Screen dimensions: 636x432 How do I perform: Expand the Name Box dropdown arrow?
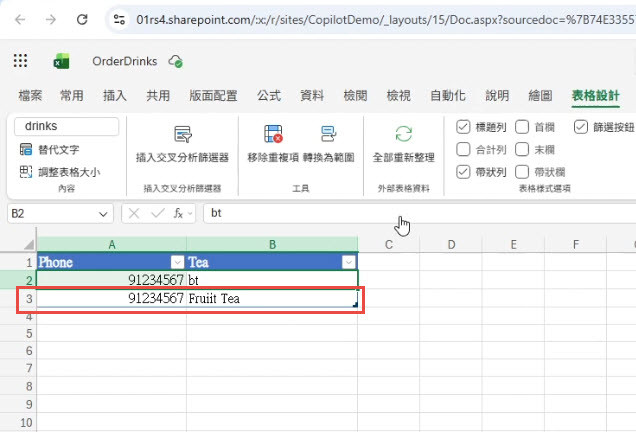pos(103,214)
